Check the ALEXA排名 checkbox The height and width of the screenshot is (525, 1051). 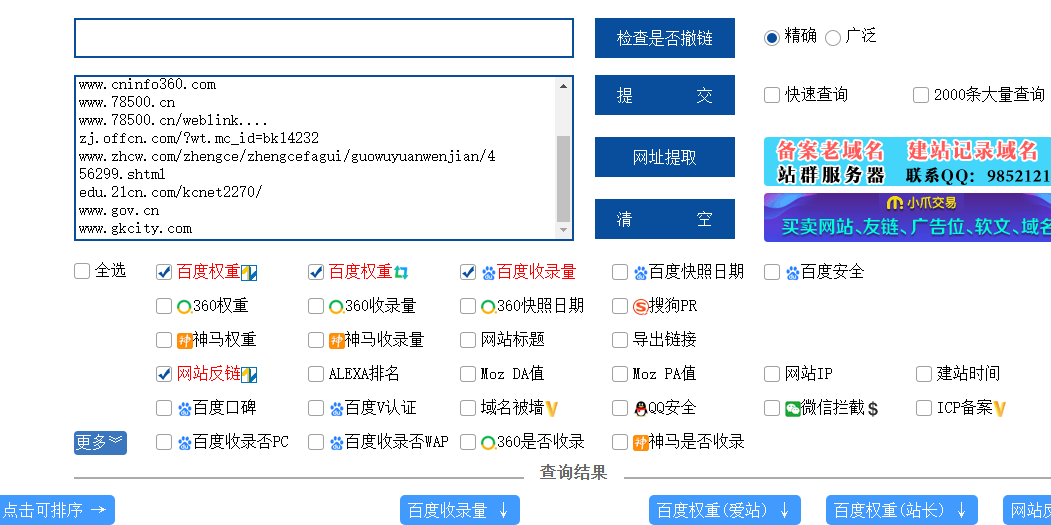click(316, 373)
